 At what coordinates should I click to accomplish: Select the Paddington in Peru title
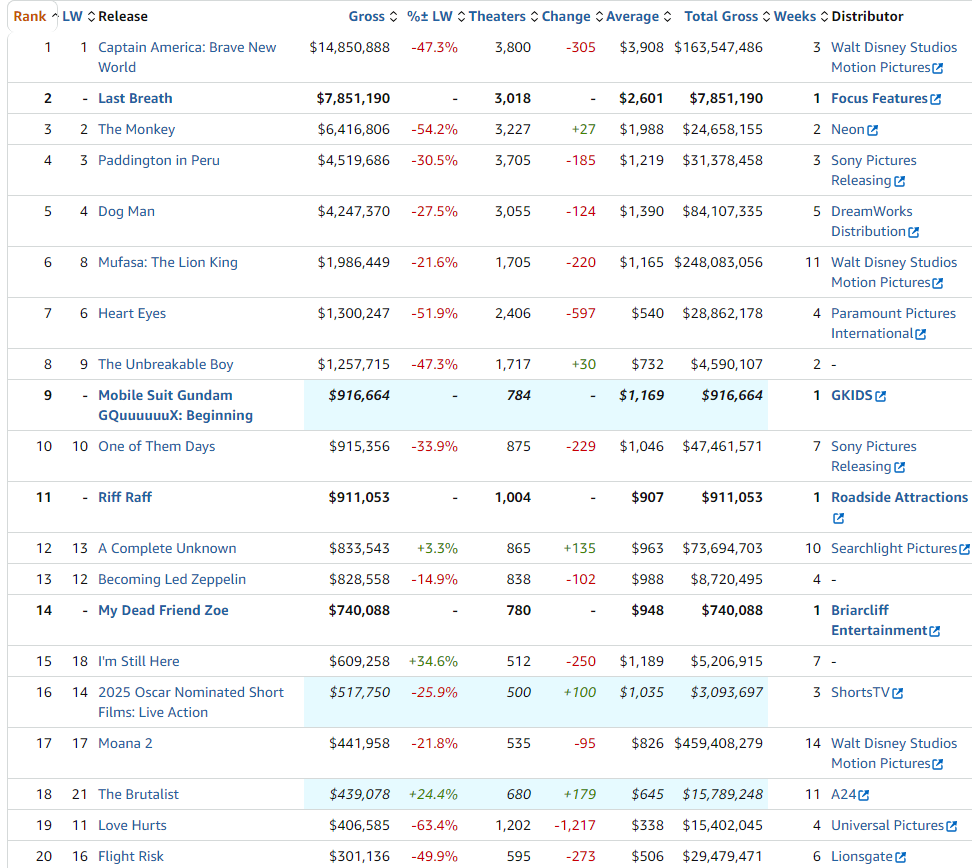click(x=158, y=160)
